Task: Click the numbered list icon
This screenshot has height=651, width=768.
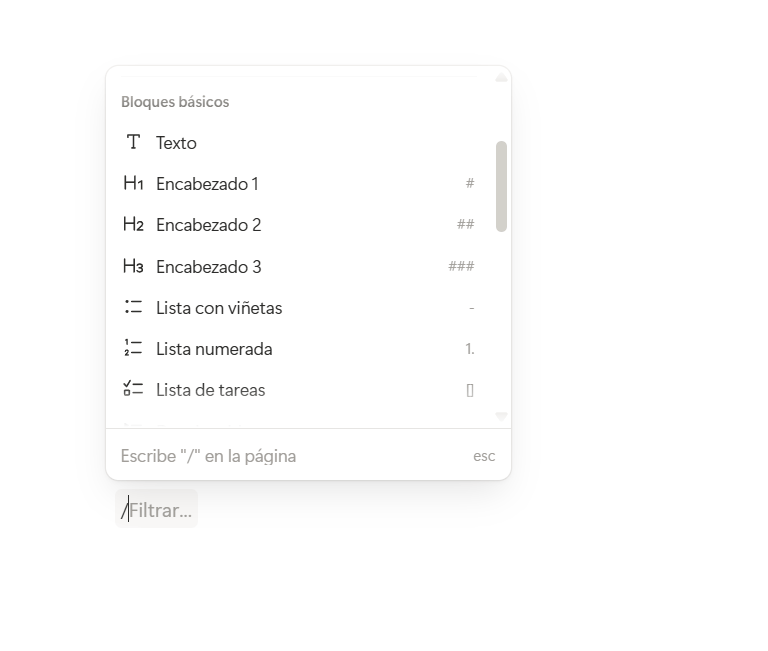Action: pyautogui.click(x=133, y=348)
